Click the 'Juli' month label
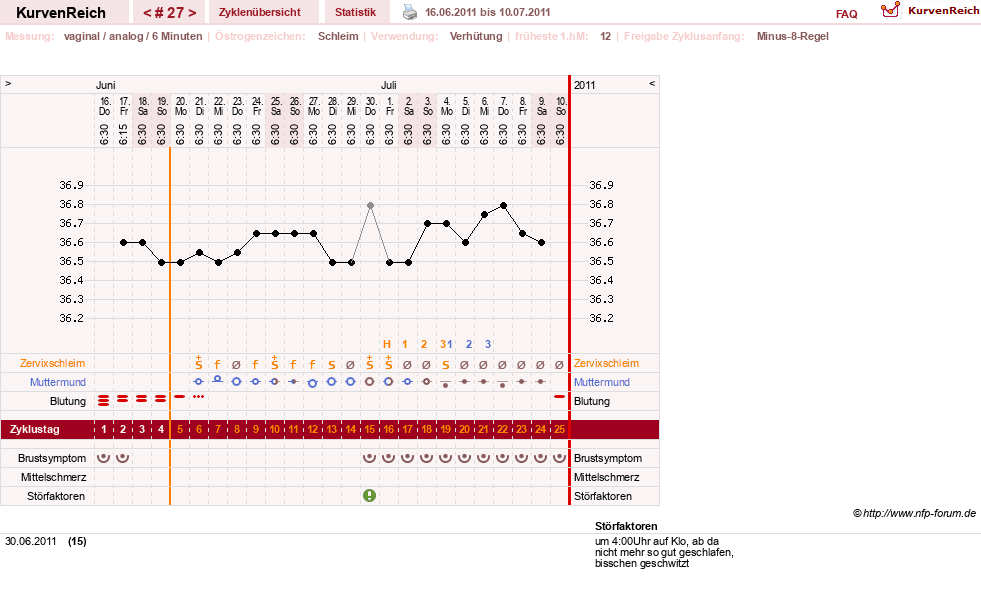981x594 pixels. (x=389, y=85)
